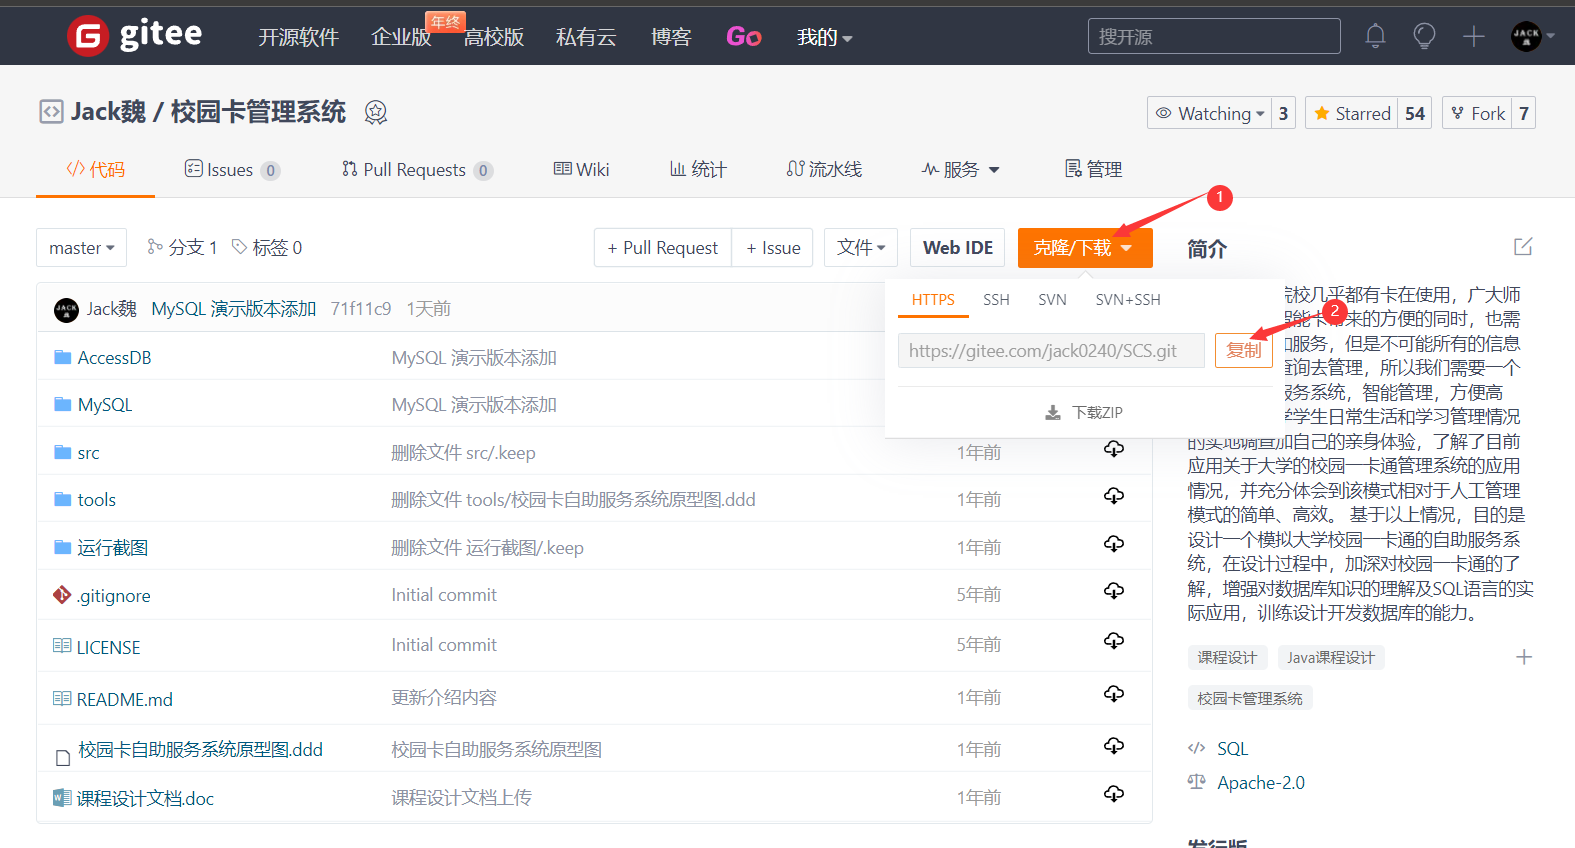Open 企业版 in top navigation
The height and width of the screenshot is (848, 1575).
401,37
